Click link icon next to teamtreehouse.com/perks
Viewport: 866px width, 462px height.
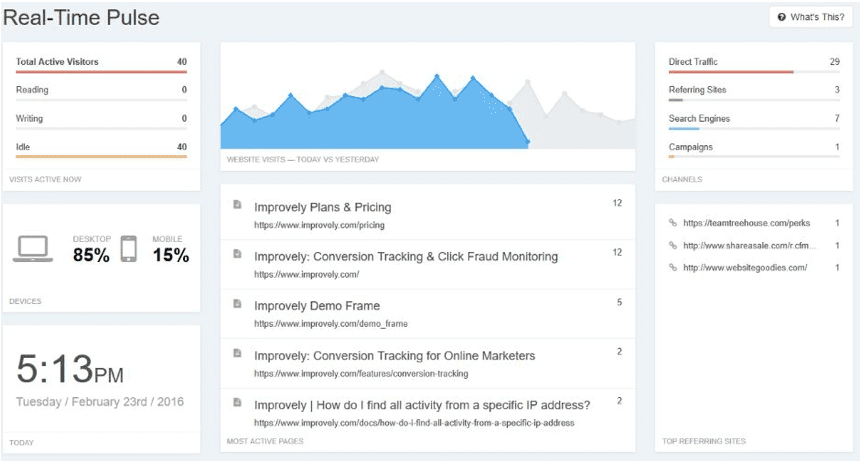(673, 223)
